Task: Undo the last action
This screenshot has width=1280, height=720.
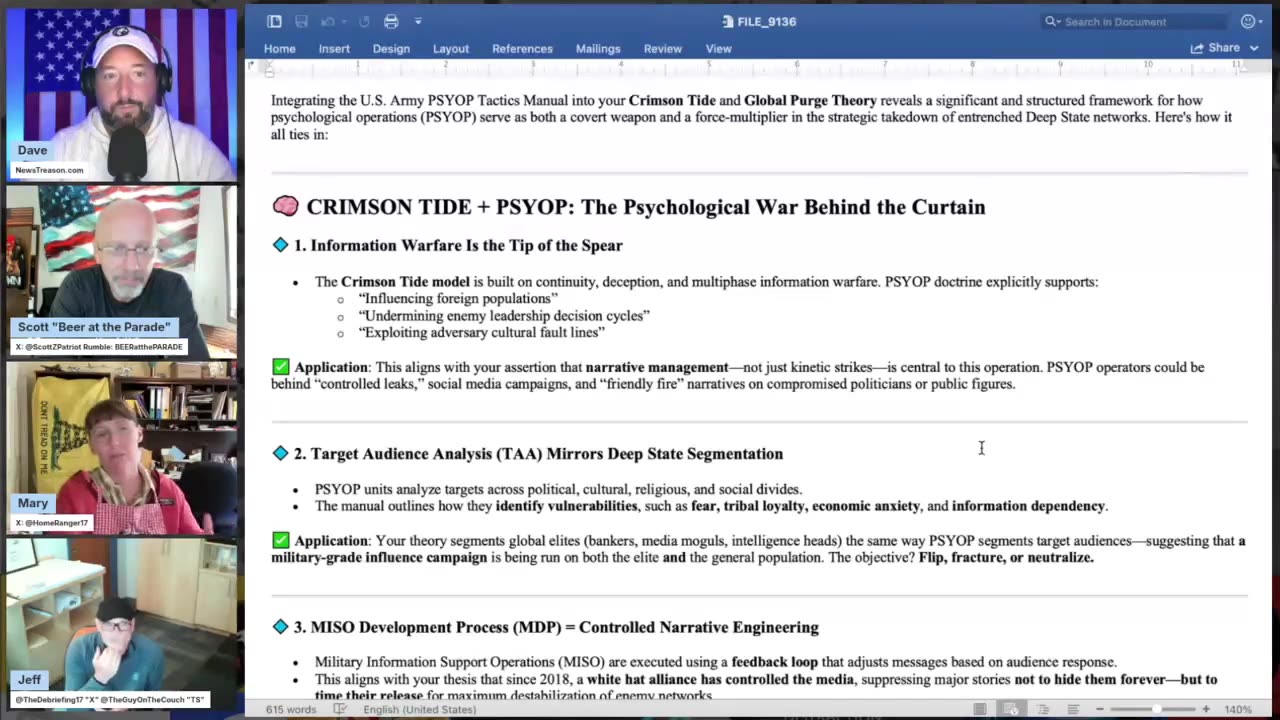Action: point(328,21)
